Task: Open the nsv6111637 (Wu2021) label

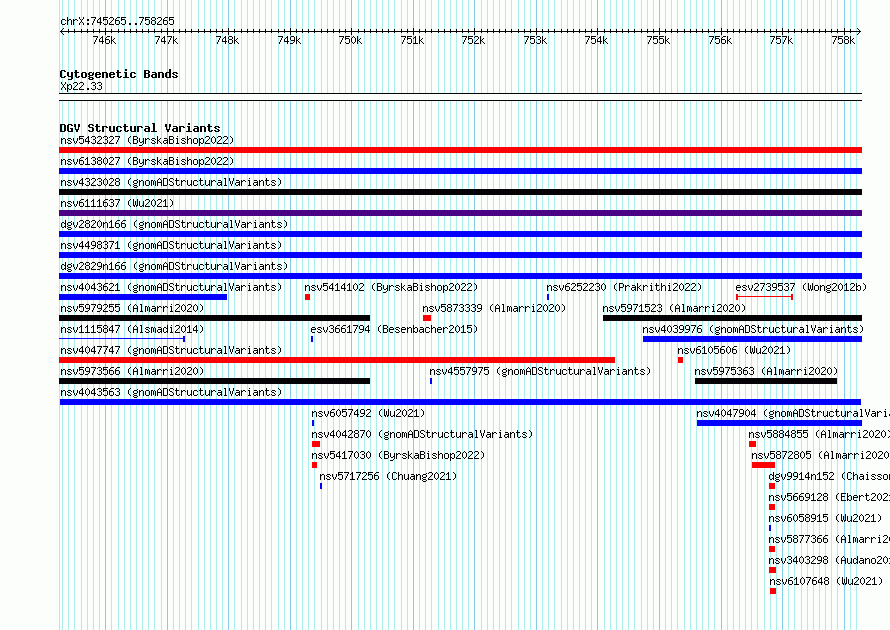Action: click(117, 203)
